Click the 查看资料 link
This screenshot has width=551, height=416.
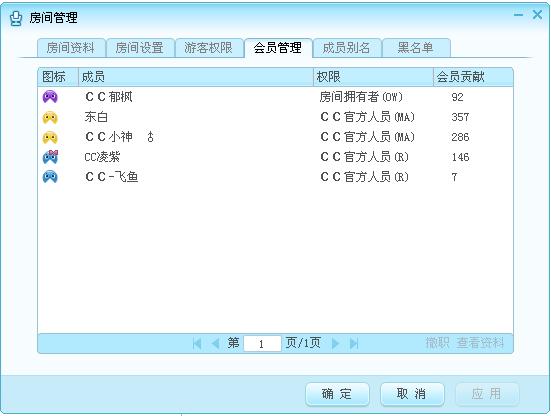tap(480, 343)
